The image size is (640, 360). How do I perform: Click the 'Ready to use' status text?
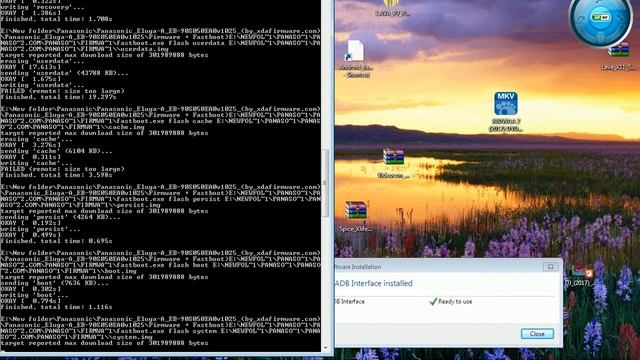click(x=455, y=302)
